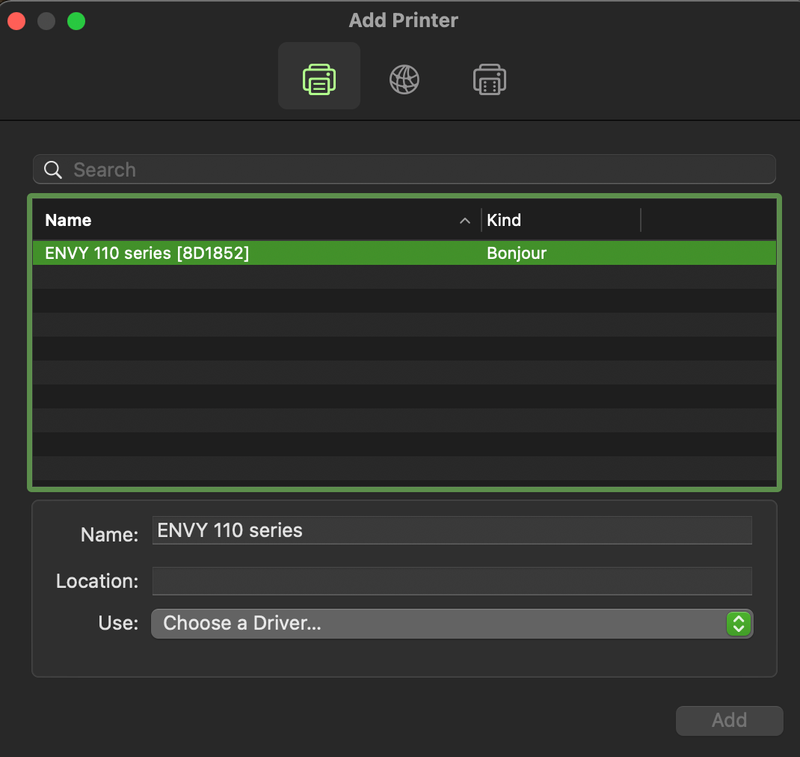Open the Choose a Driver dropdown
Viewport: 800px width, 757px height.
click(452, 623)
